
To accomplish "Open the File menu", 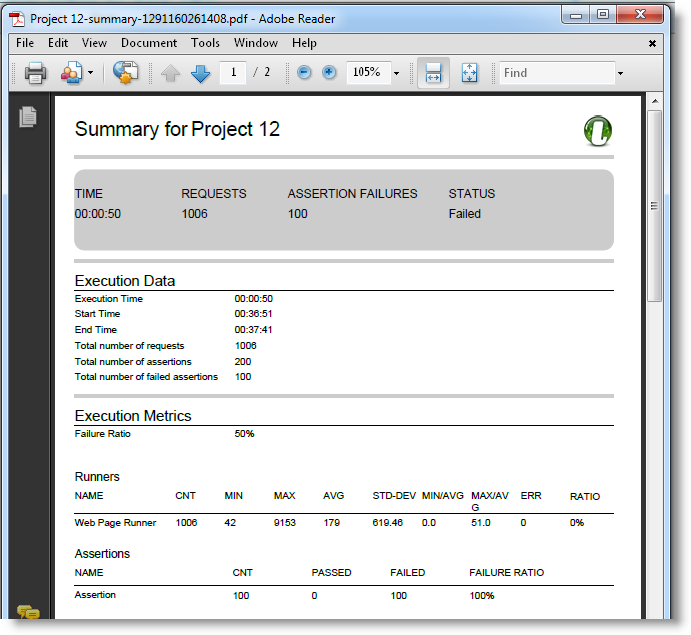I will click(25, 43).
